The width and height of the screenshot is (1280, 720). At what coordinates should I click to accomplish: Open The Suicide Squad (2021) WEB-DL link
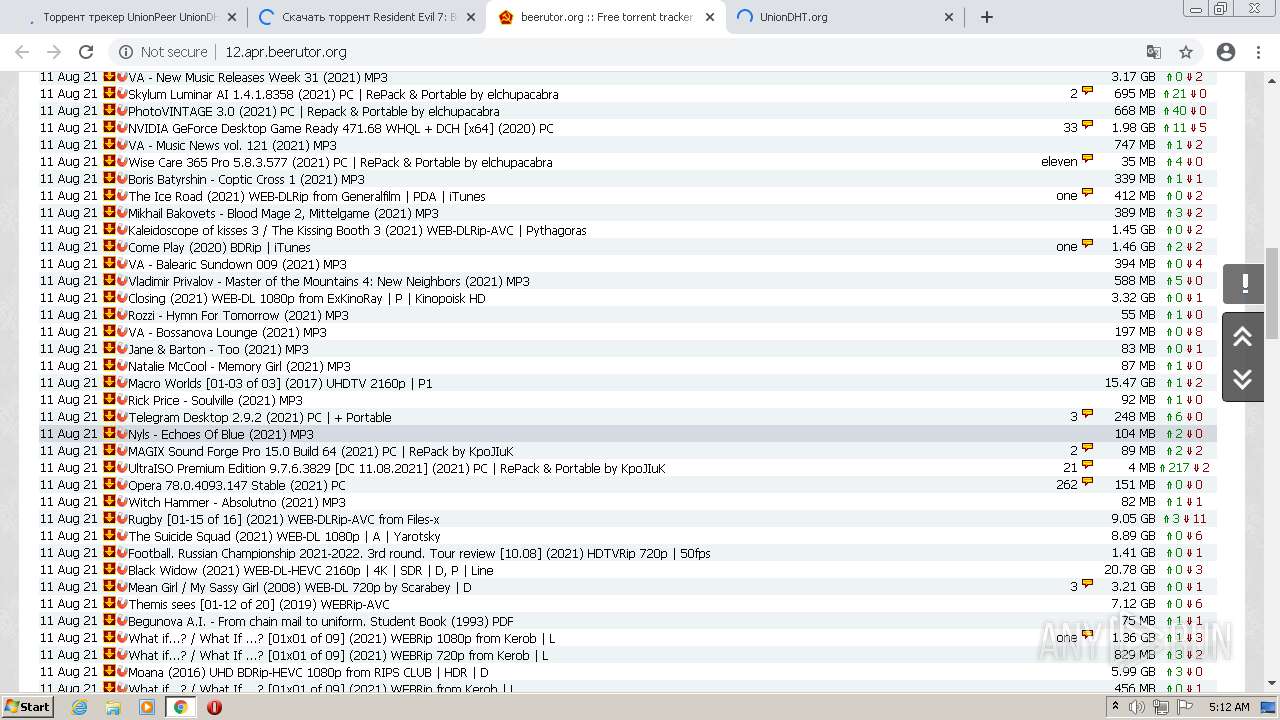[x=284, y=536]
